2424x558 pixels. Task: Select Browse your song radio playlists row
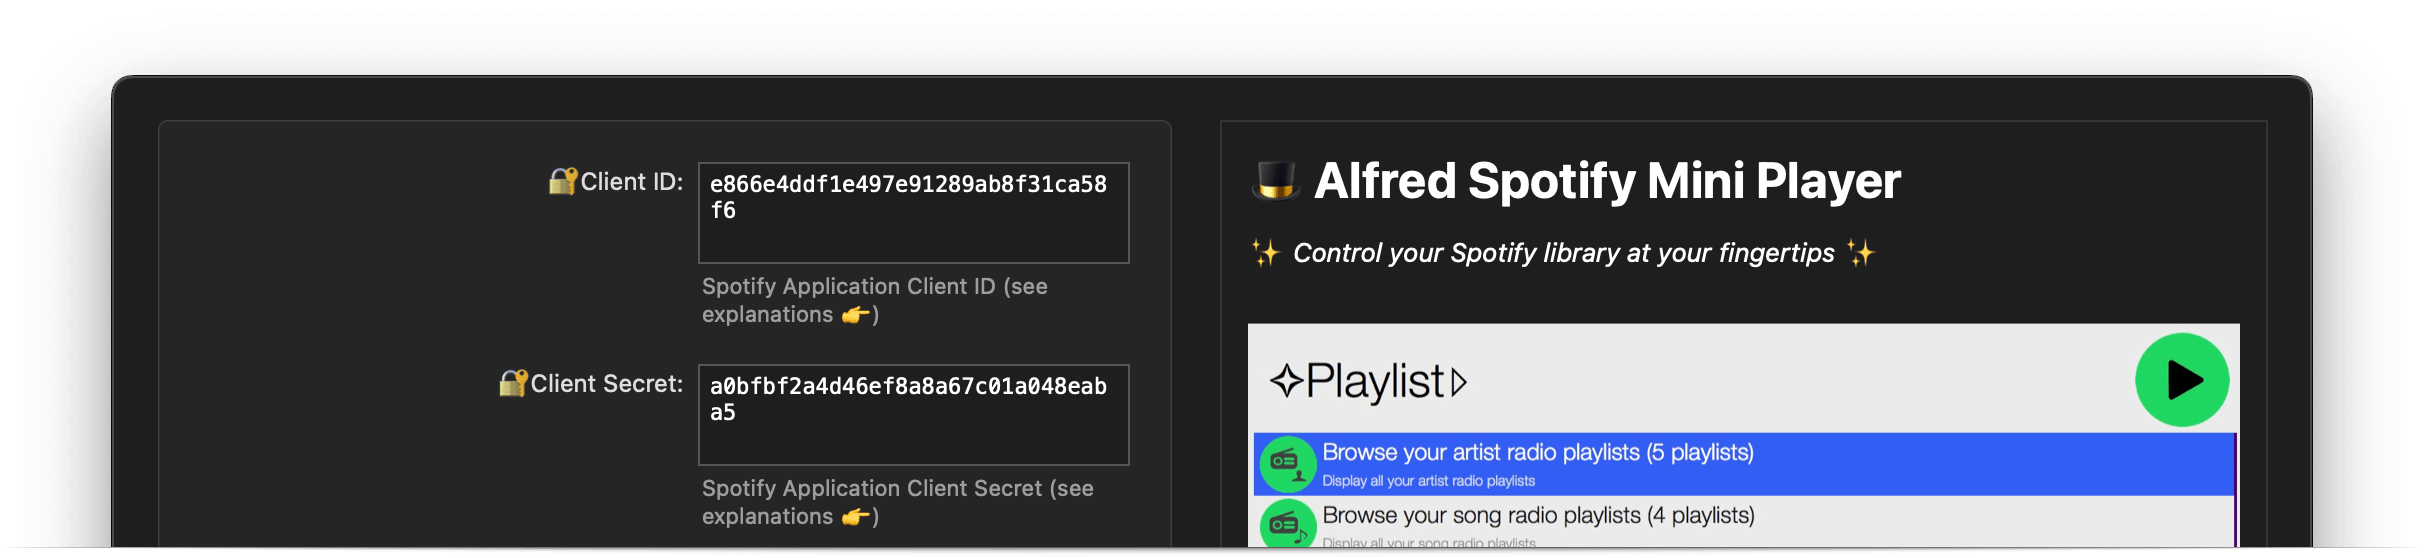(1744, 522)
